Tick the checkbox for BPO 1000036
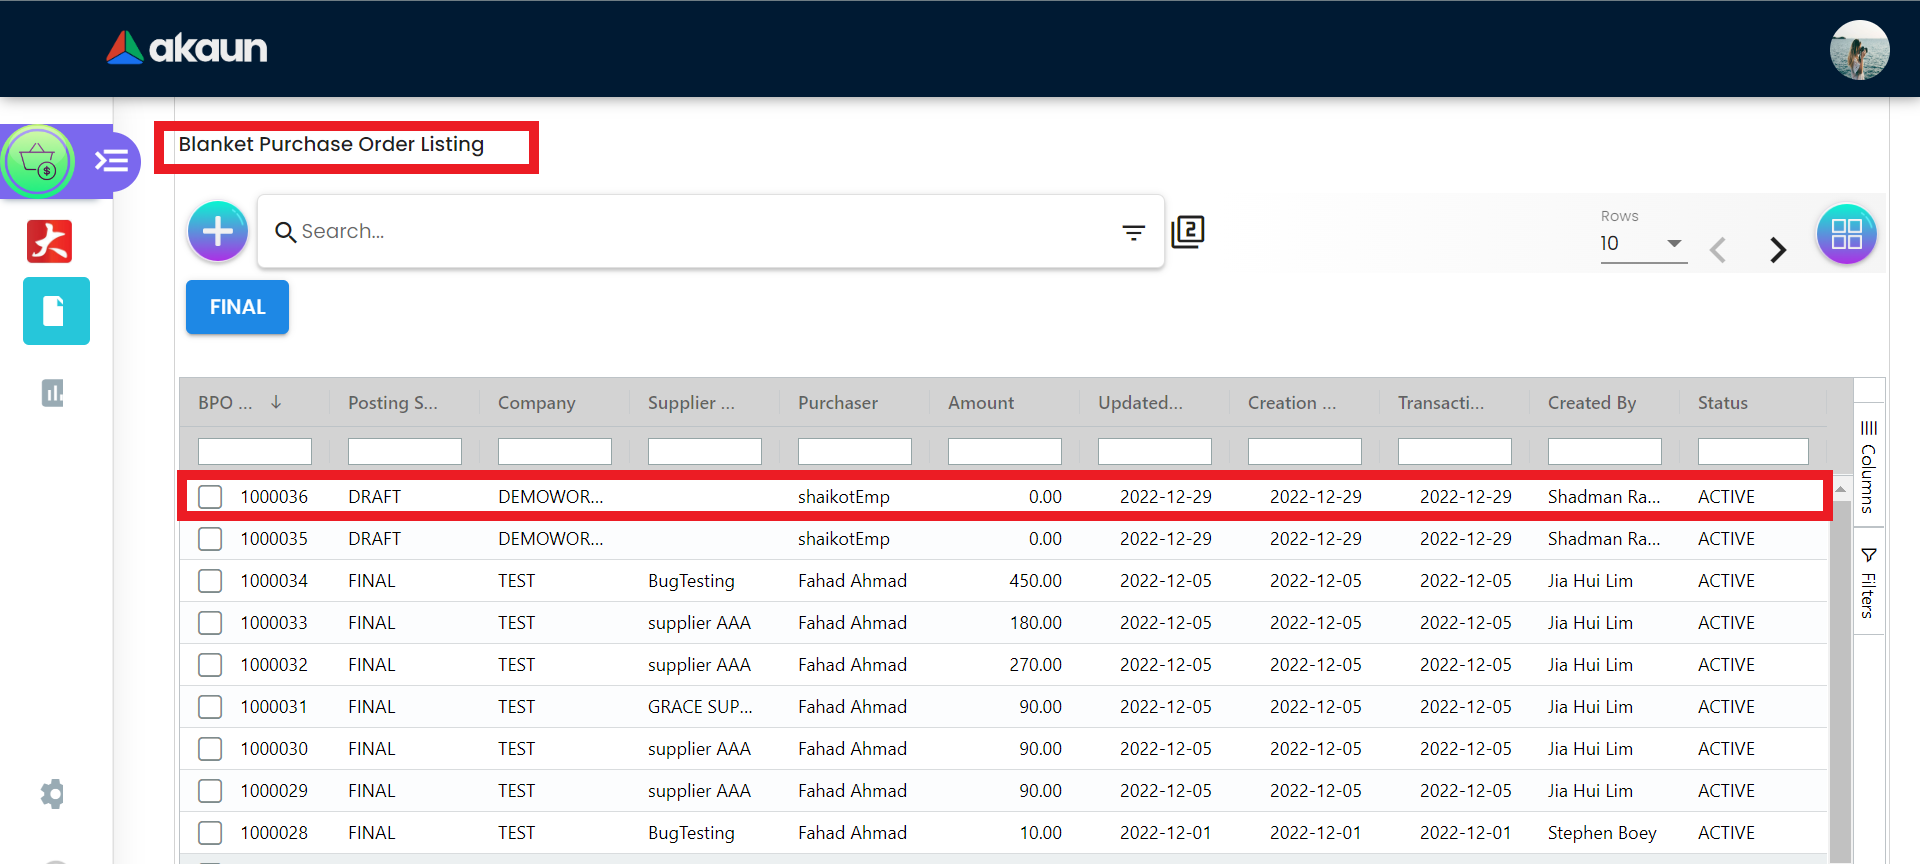 (210, 497)
